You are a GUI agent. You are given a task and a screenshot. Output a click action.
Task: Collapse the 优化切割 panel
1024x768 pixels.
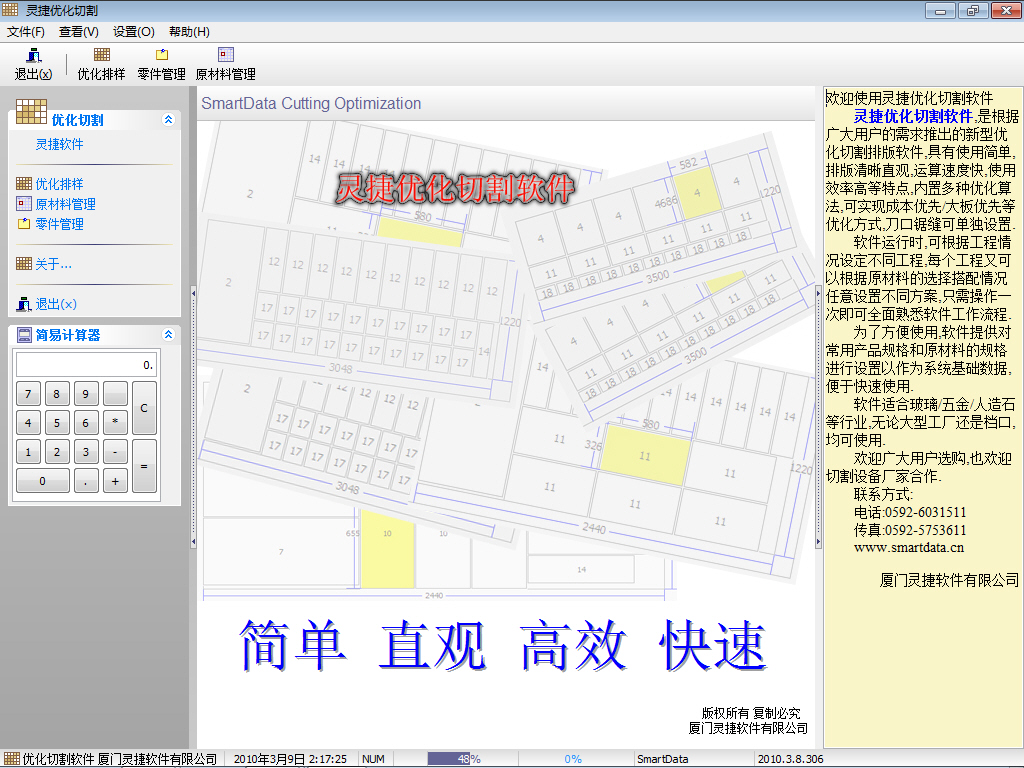tap(168, 120)
